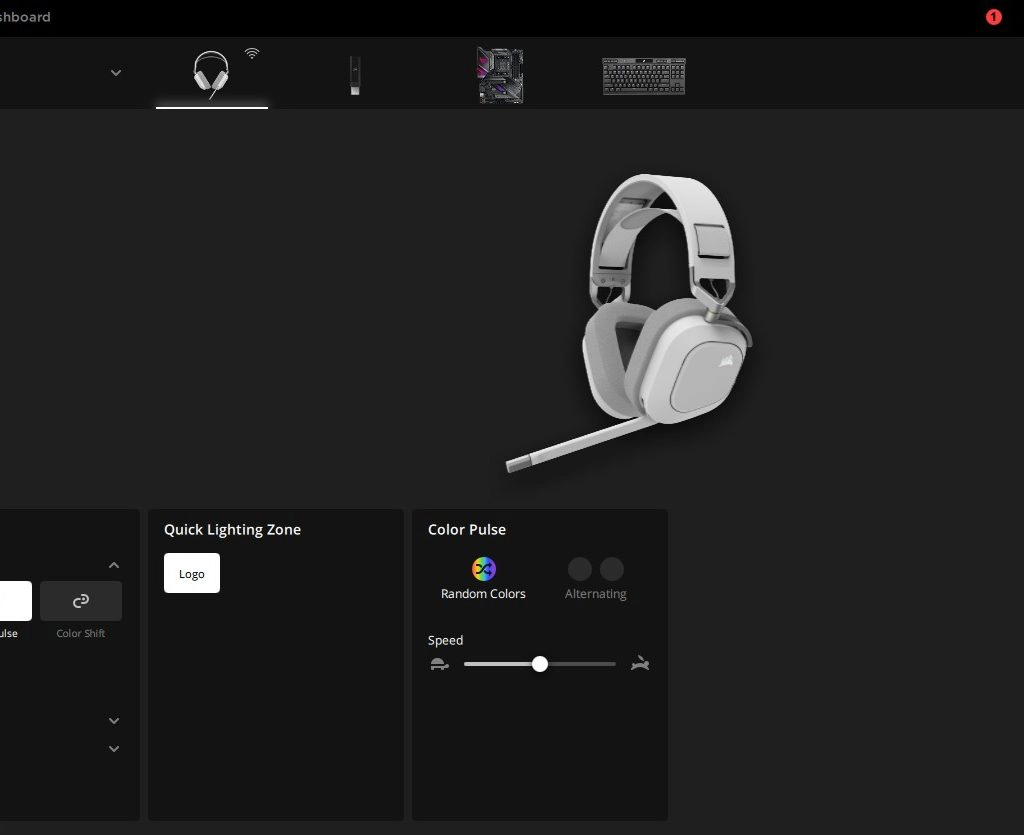
Task: Toggle the Logo lighting zone
Action: pos(192,574)
